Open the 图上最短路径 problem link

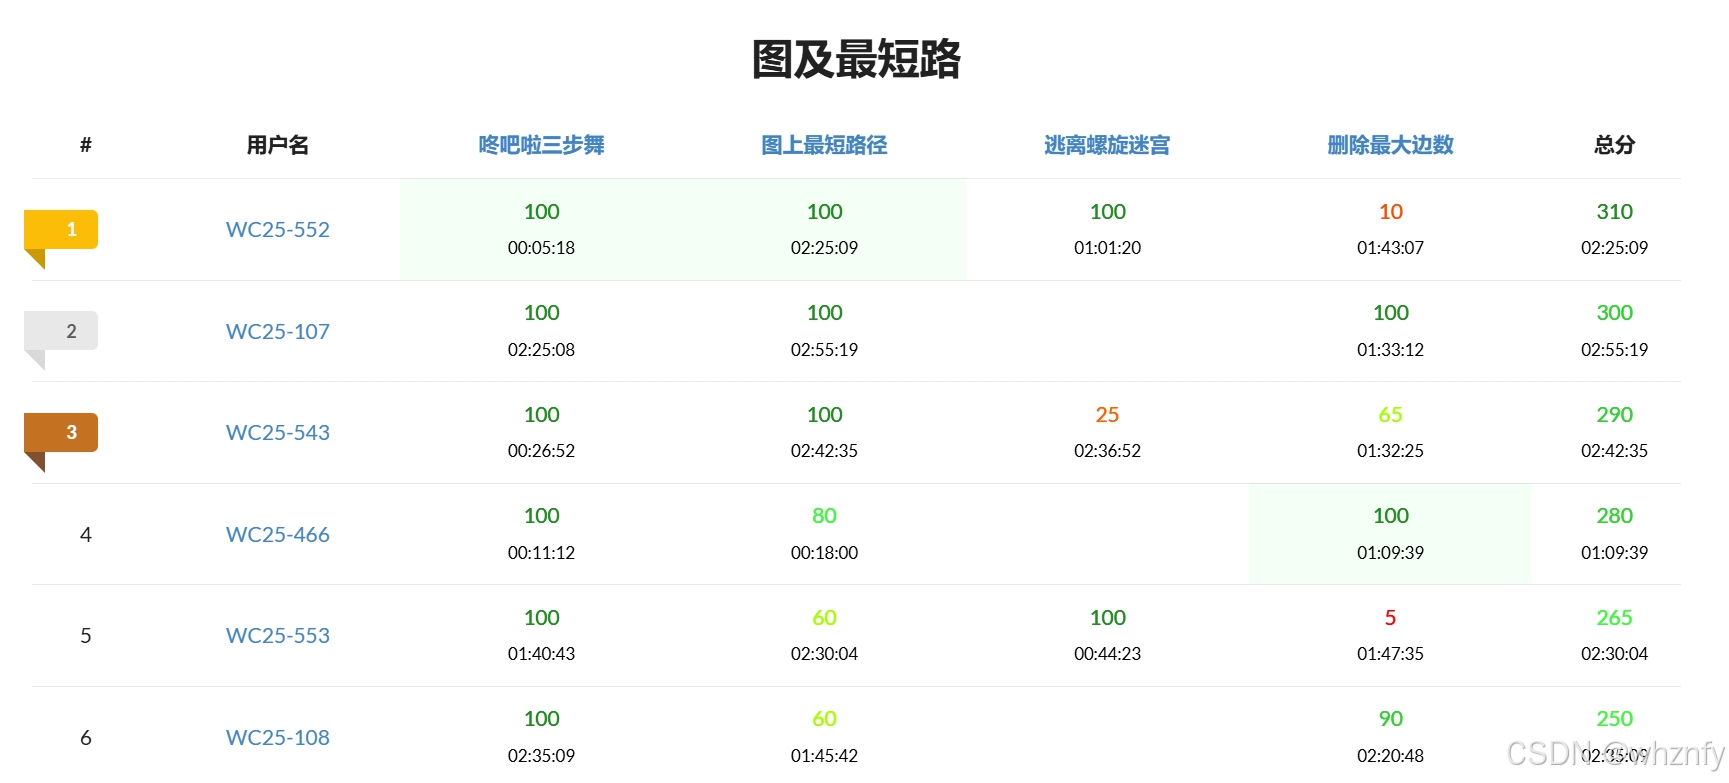tap(824, 145)
